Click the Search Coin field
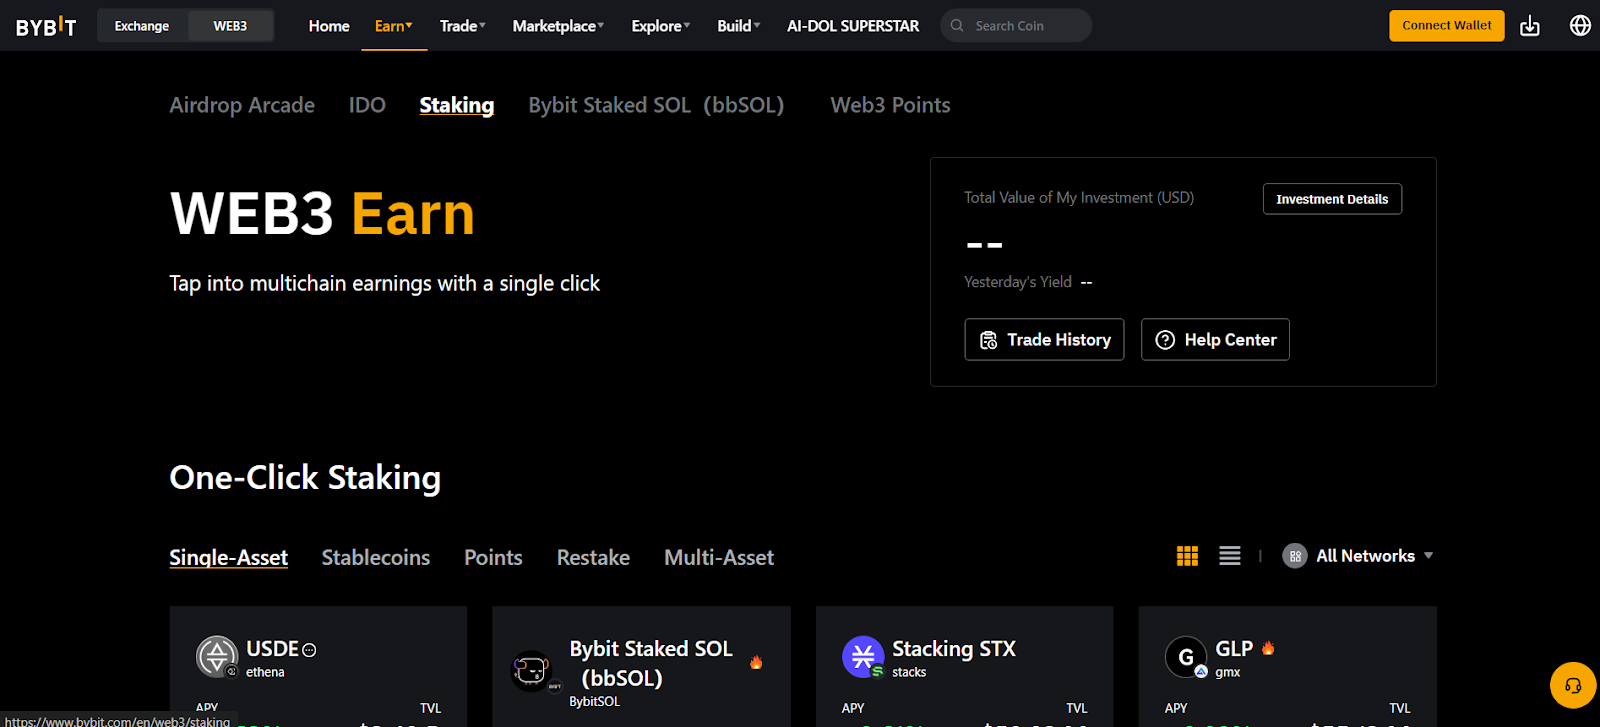 click(x=1025, y=26)
